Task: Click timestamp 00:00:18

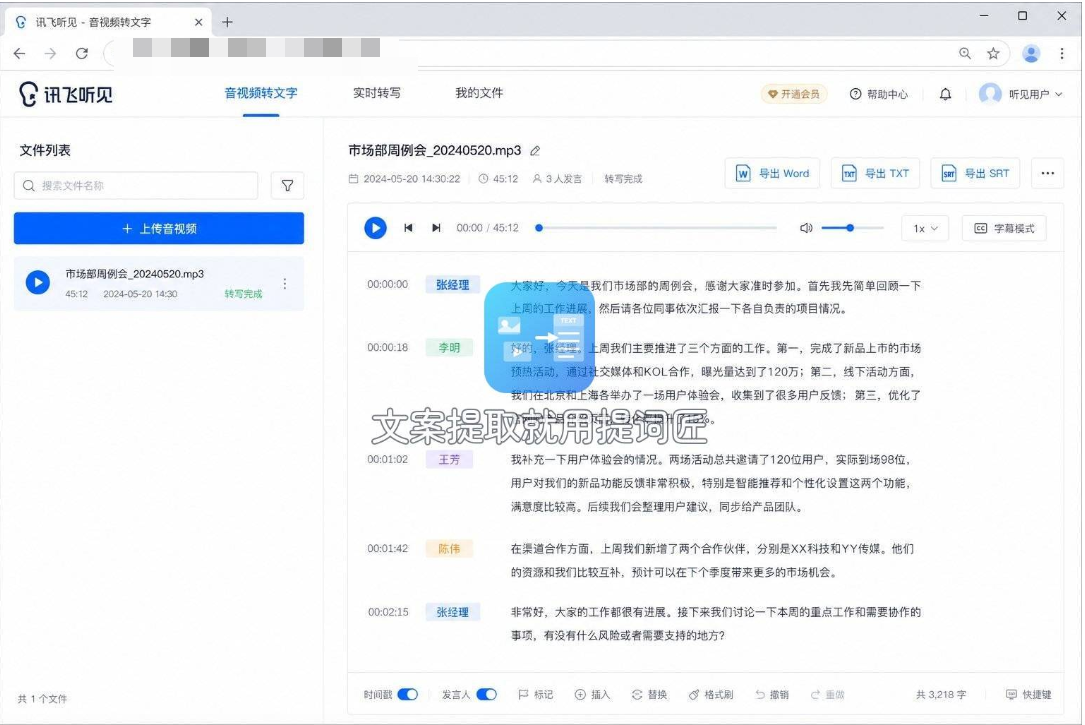Action: click(388, 347)
